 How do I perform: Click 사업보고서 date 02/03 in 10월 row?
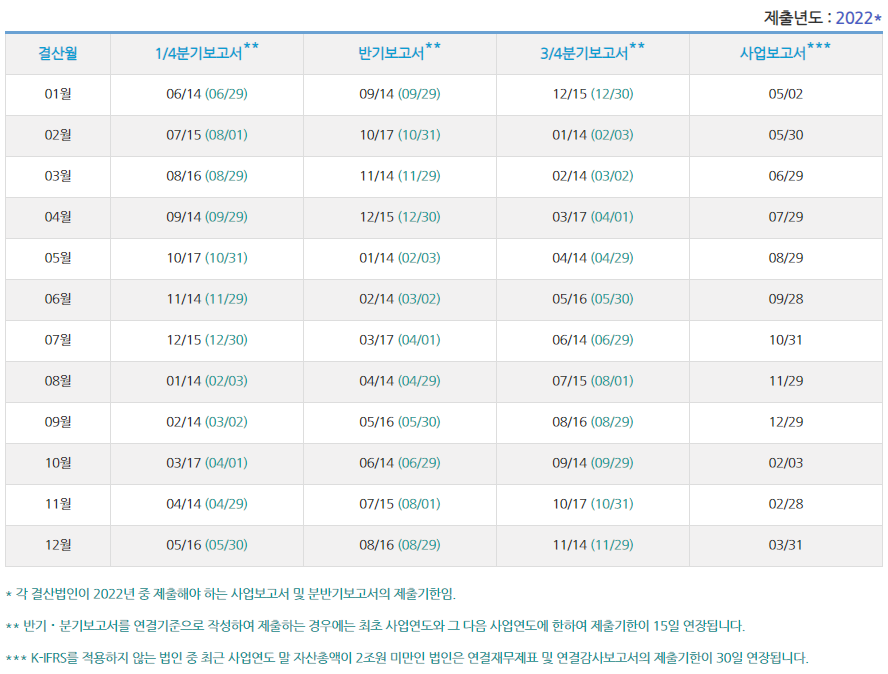(x=785, y=463)
